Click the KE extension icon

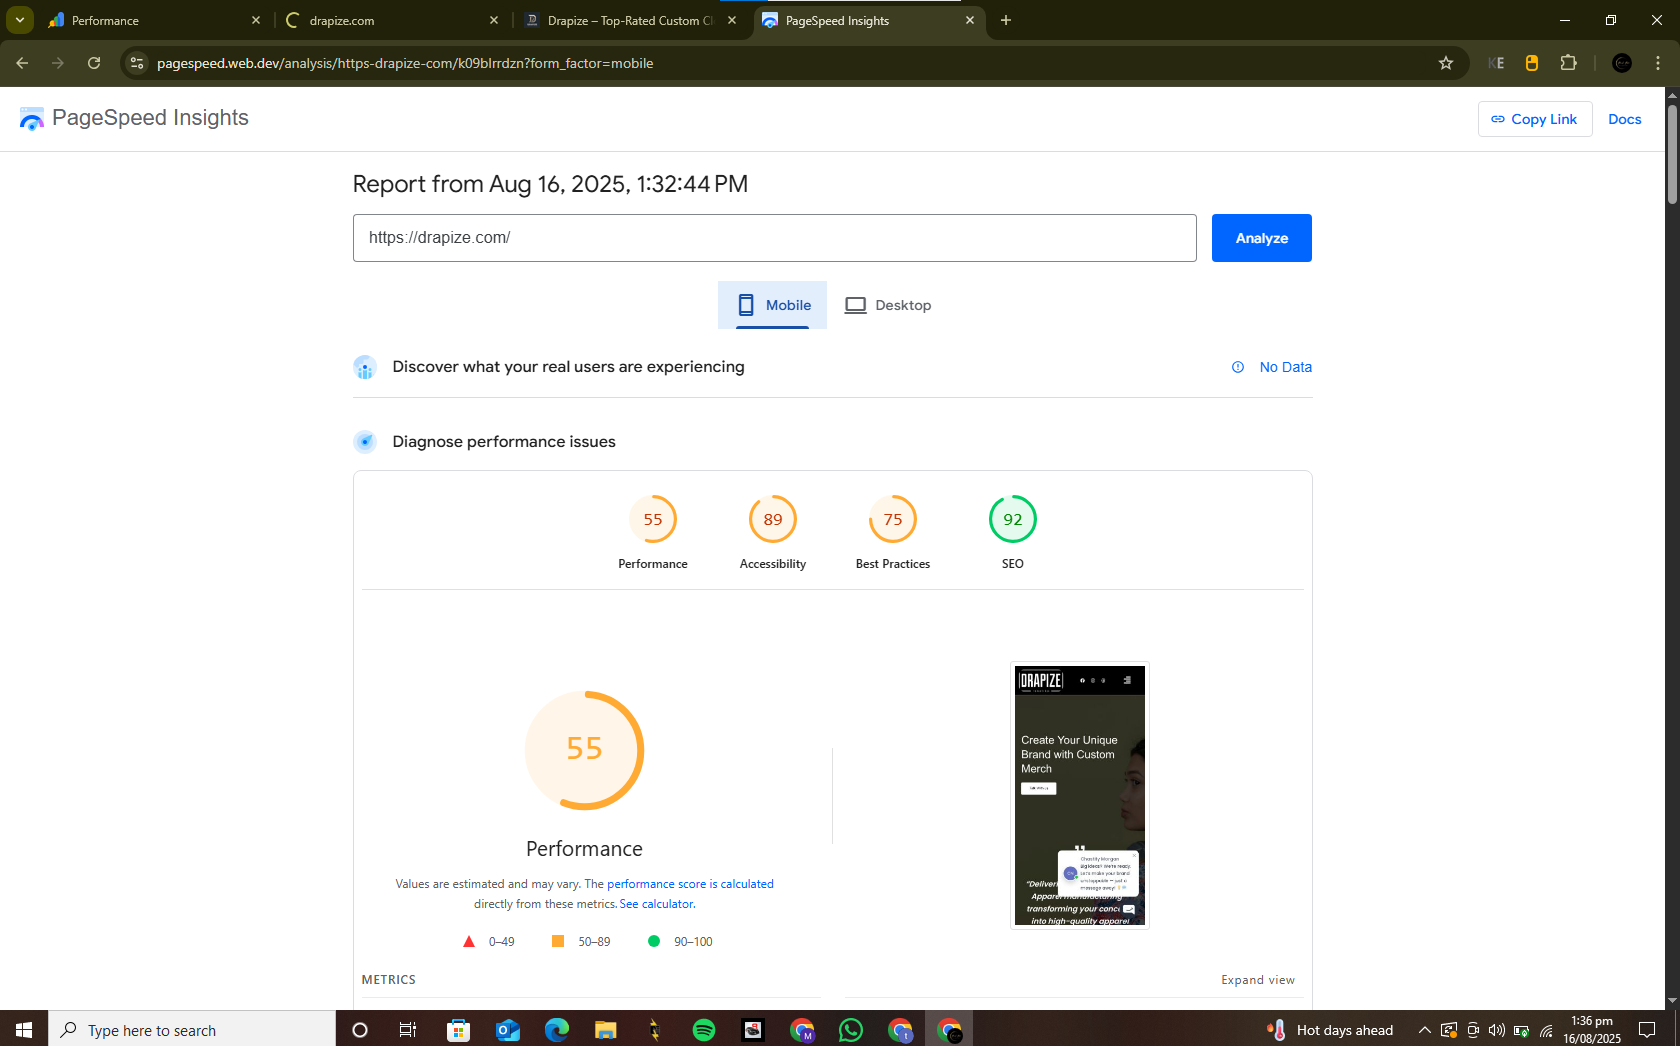point(1496,63)
